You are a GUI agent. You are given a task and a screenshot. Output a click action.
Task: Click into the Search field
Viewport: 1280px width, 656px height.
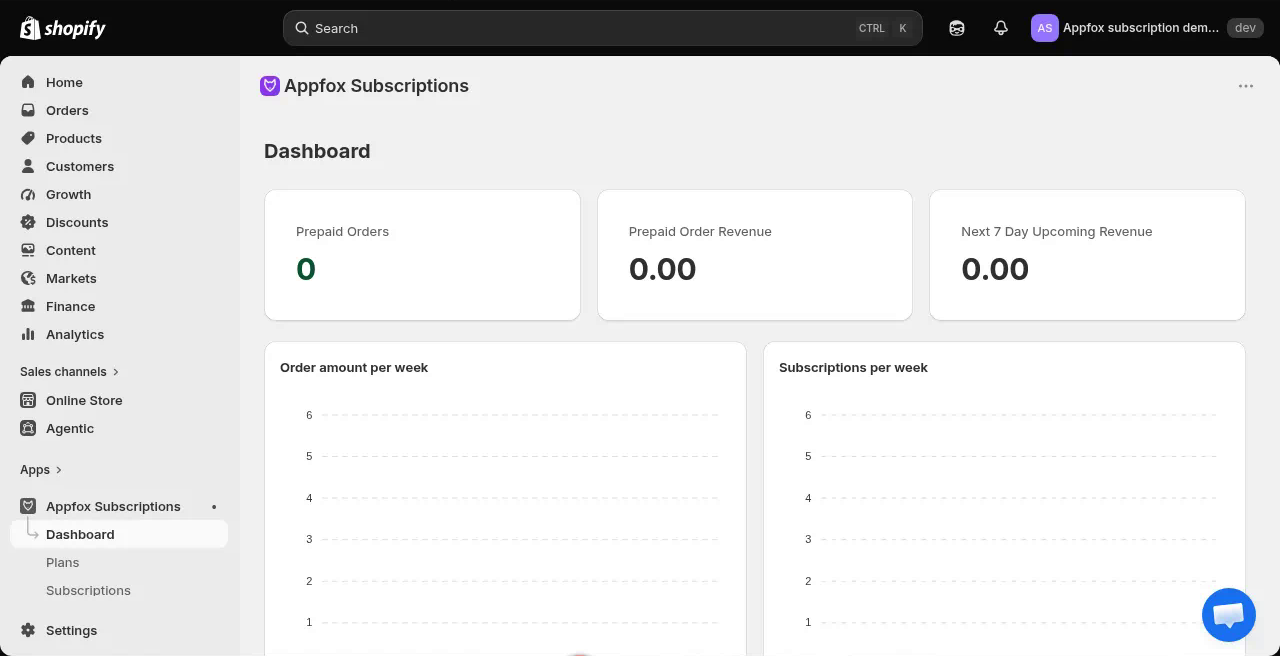pos(602,28)
